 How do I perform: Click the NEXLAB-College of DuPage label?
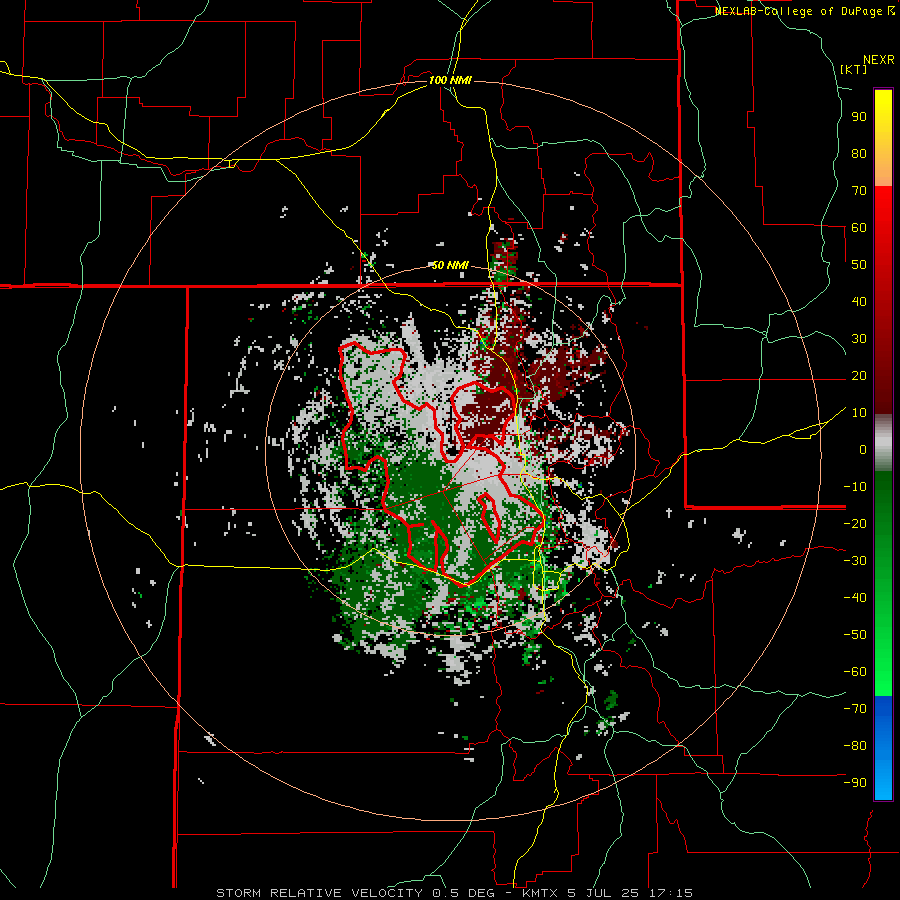click(804, 11)
